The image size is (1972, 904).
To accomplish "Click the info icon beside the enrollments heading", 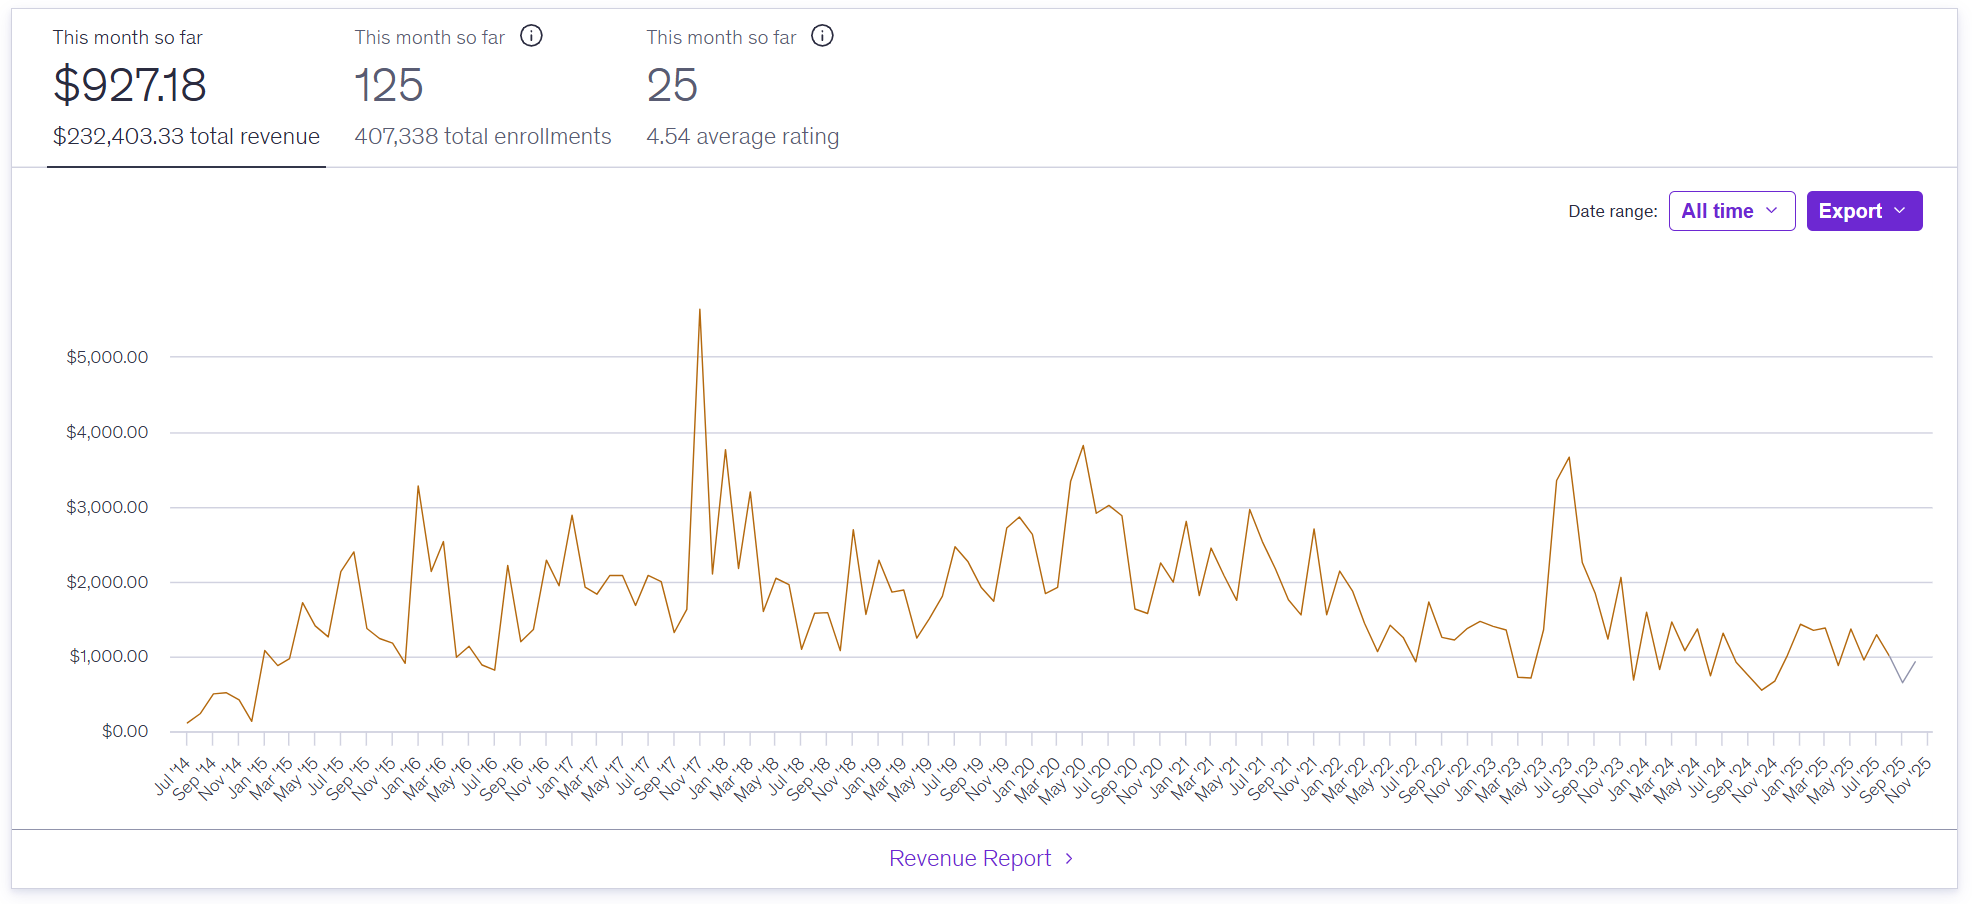I will point(531,36).
